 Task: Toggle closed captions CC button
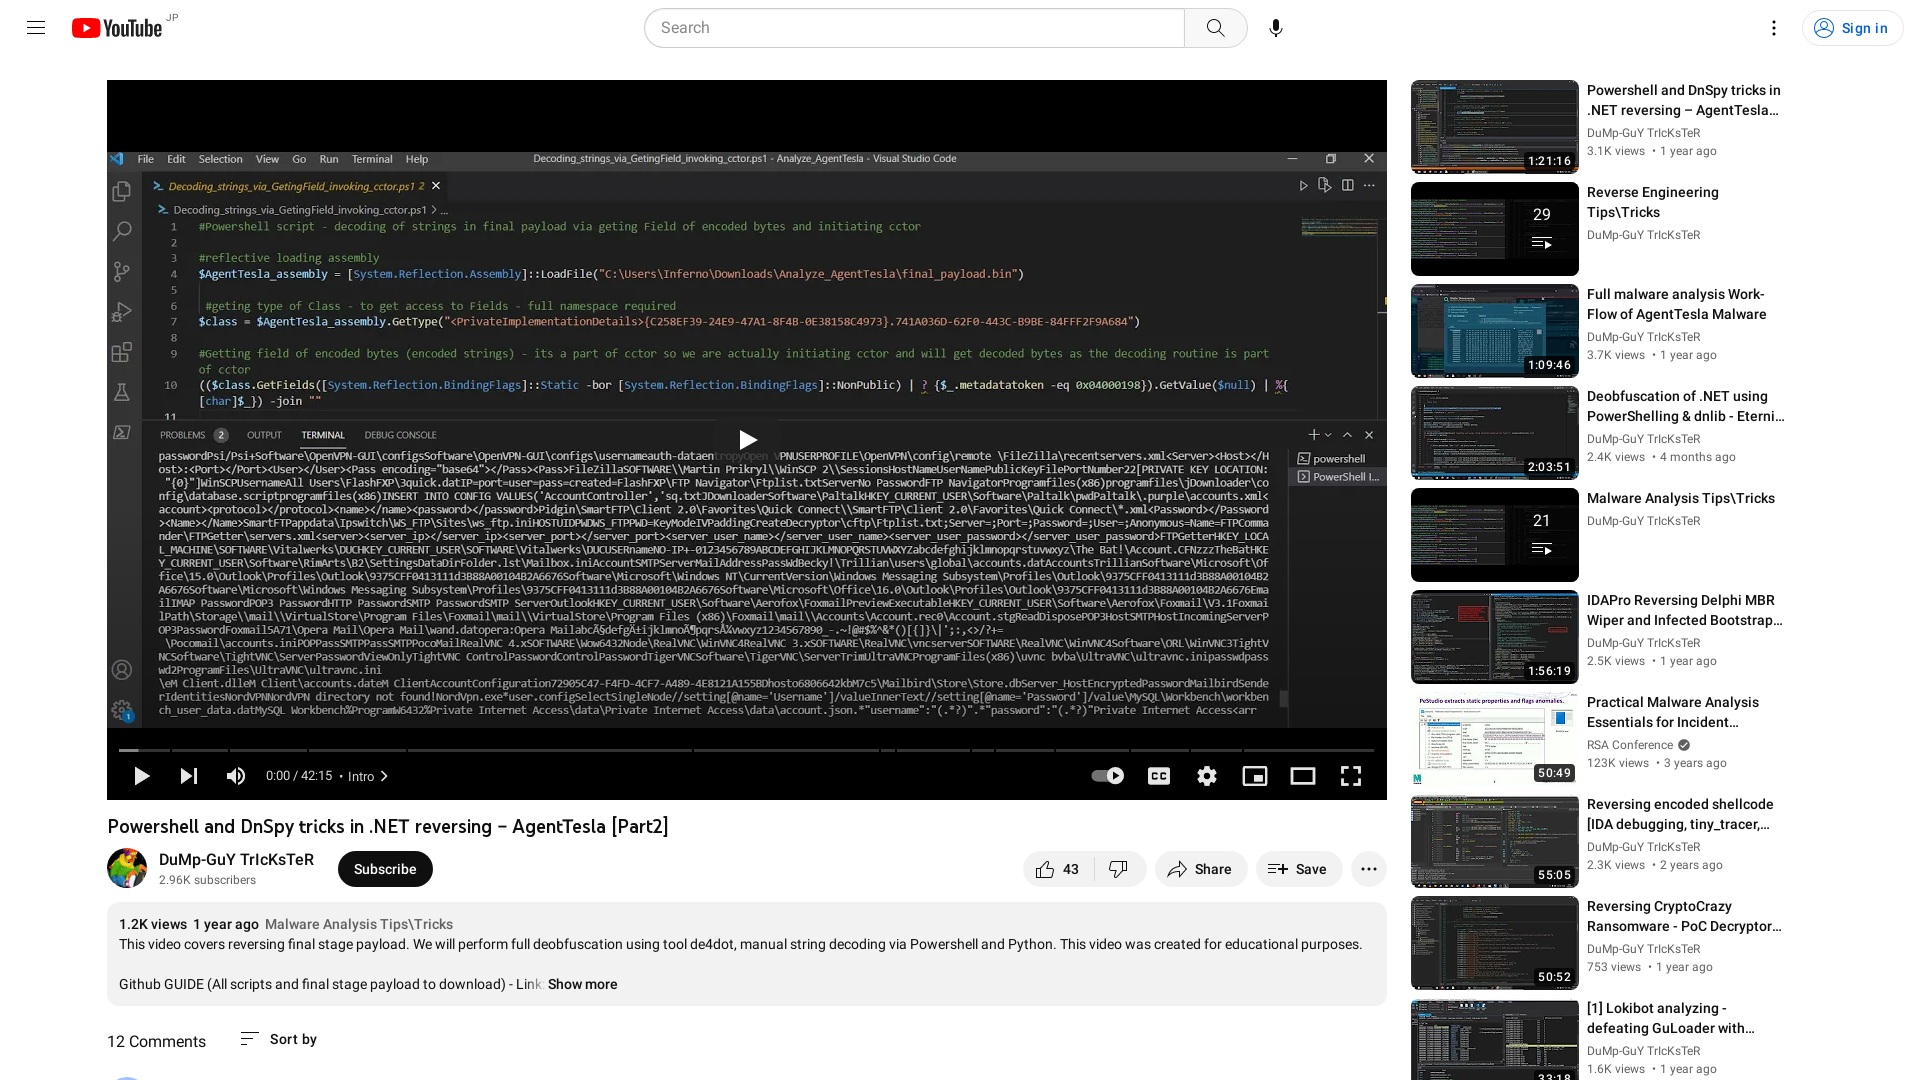pyautogui.click(x=1159, y=776)
